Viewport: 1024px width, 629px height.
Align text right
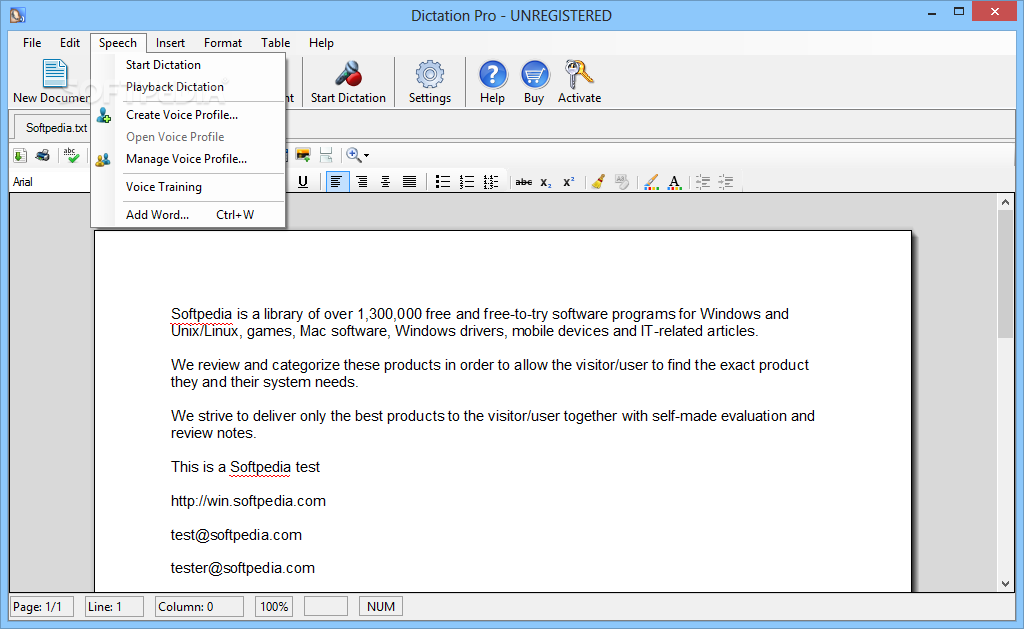(x=361, y=182)
